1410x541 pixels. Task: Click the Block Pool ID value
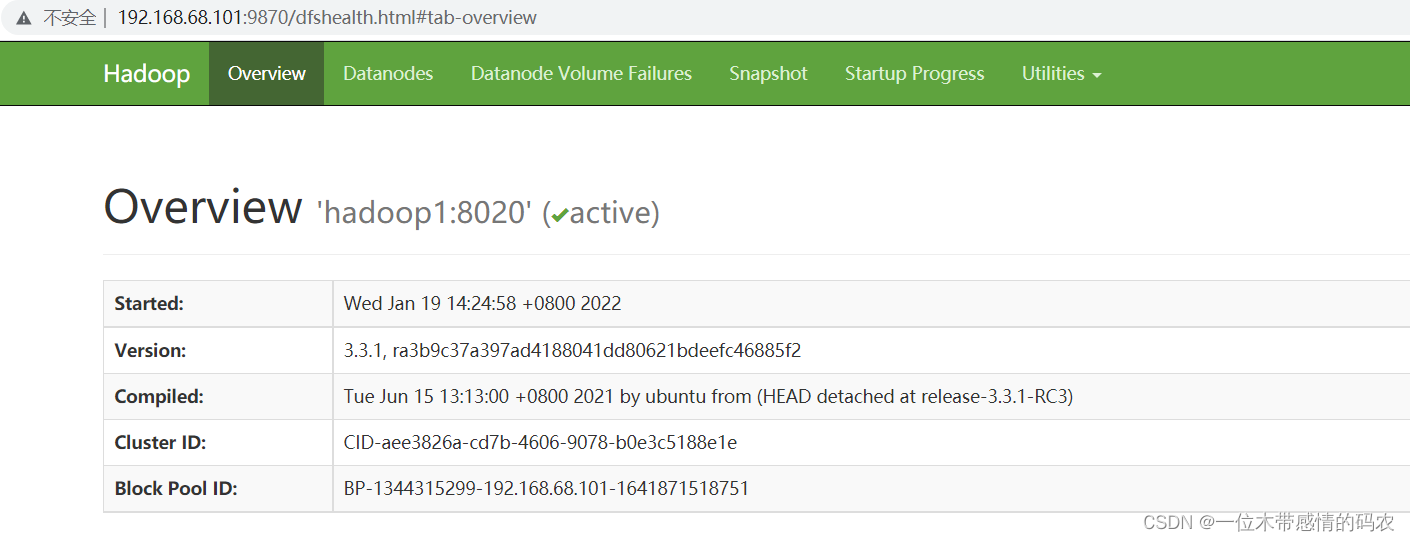tap(546, 489)
